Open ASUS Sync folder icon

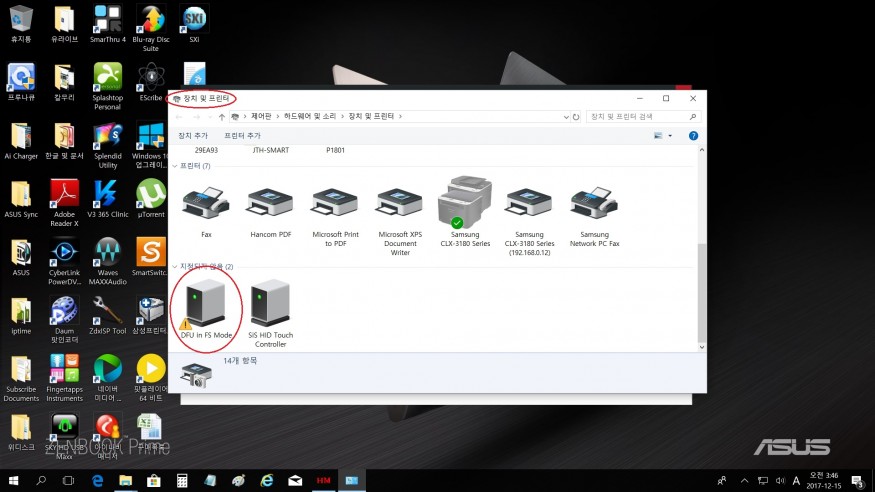[21, 199]
